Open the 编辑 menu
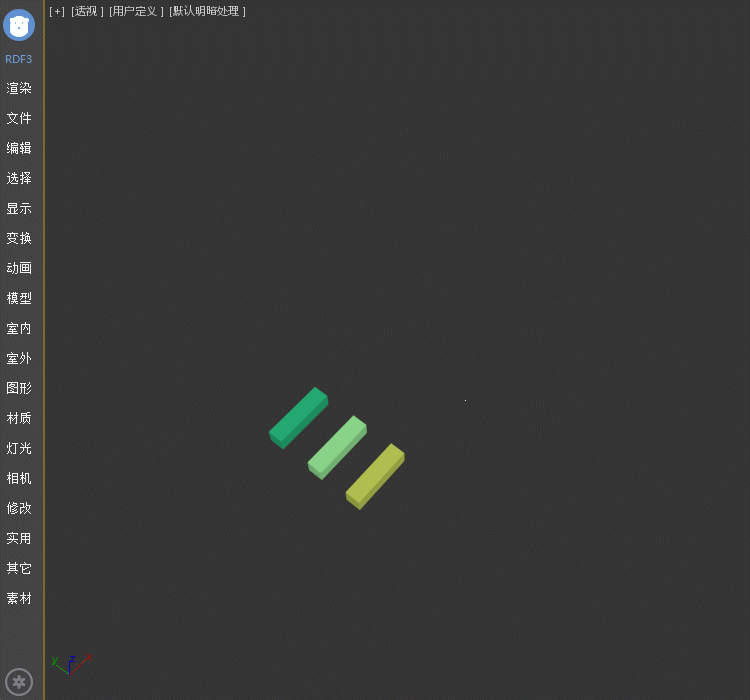This screenshot has width=750, height=700. point(19,148)
